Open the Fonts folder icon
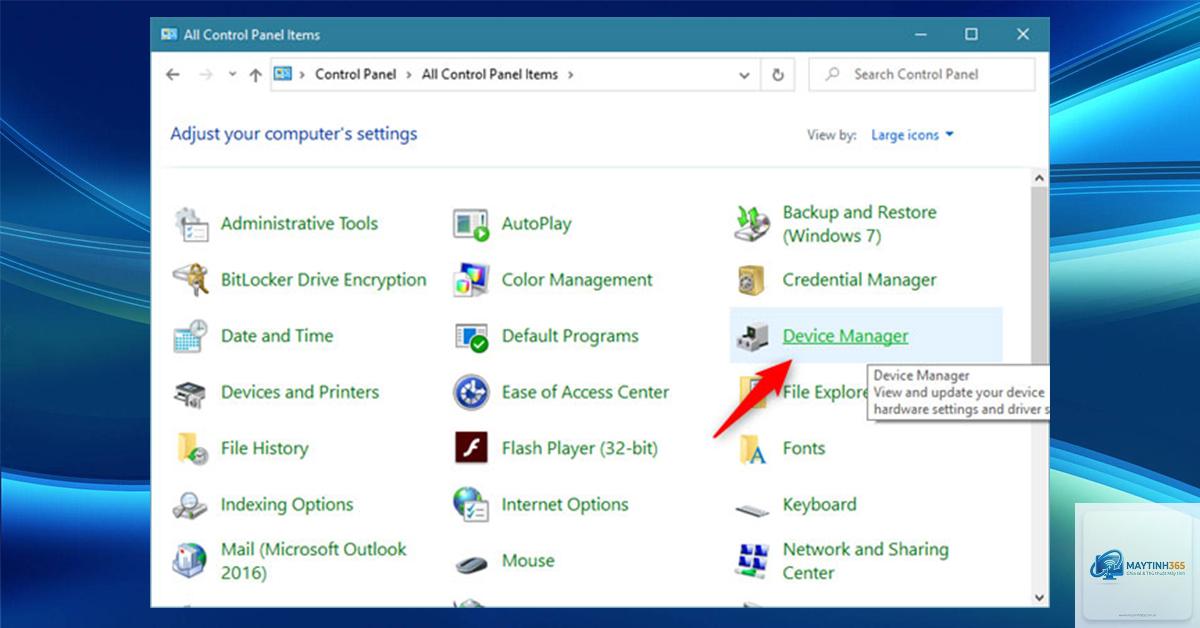Viewport: 1200px width, 628px height. [x=752, y=448]
